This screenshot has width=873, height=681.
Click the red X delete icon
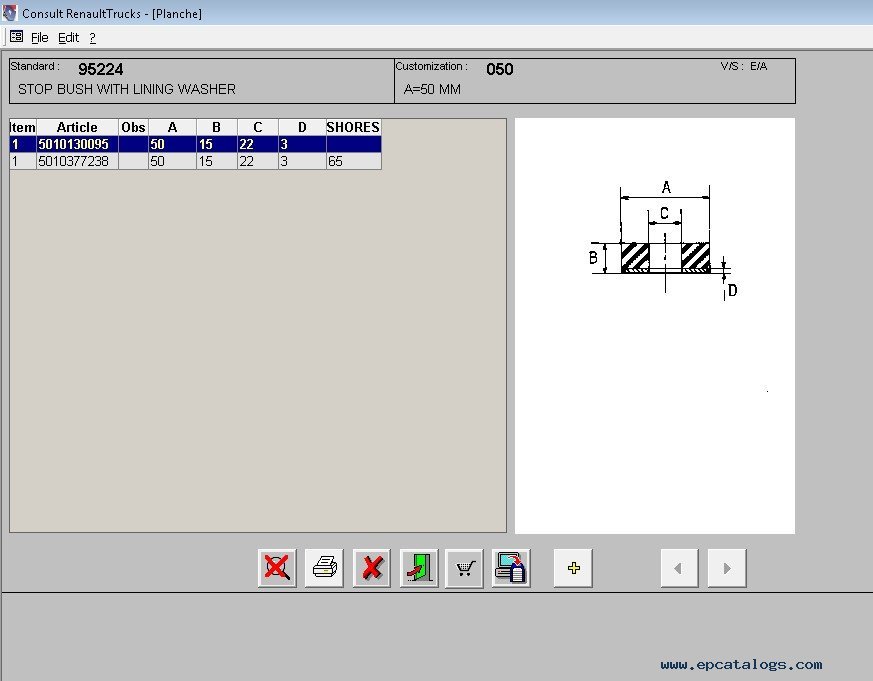pos(372,568)
